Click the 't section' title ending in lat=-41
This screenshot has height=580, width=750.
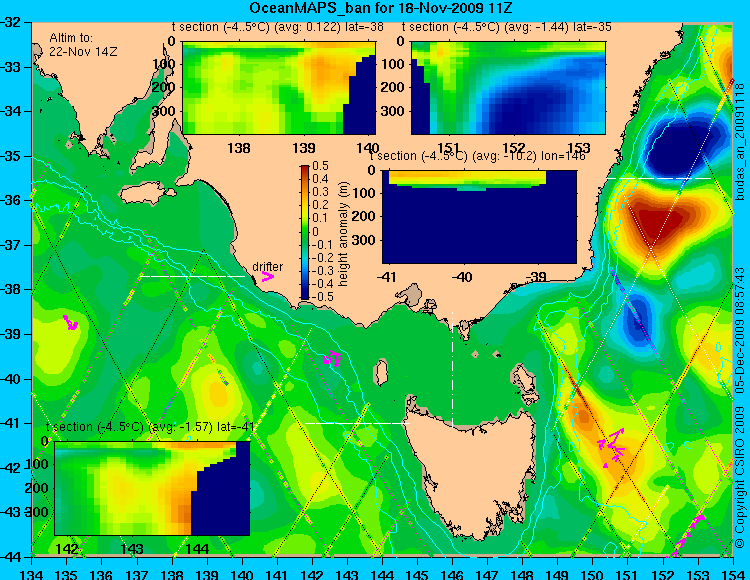coord(150,427)
